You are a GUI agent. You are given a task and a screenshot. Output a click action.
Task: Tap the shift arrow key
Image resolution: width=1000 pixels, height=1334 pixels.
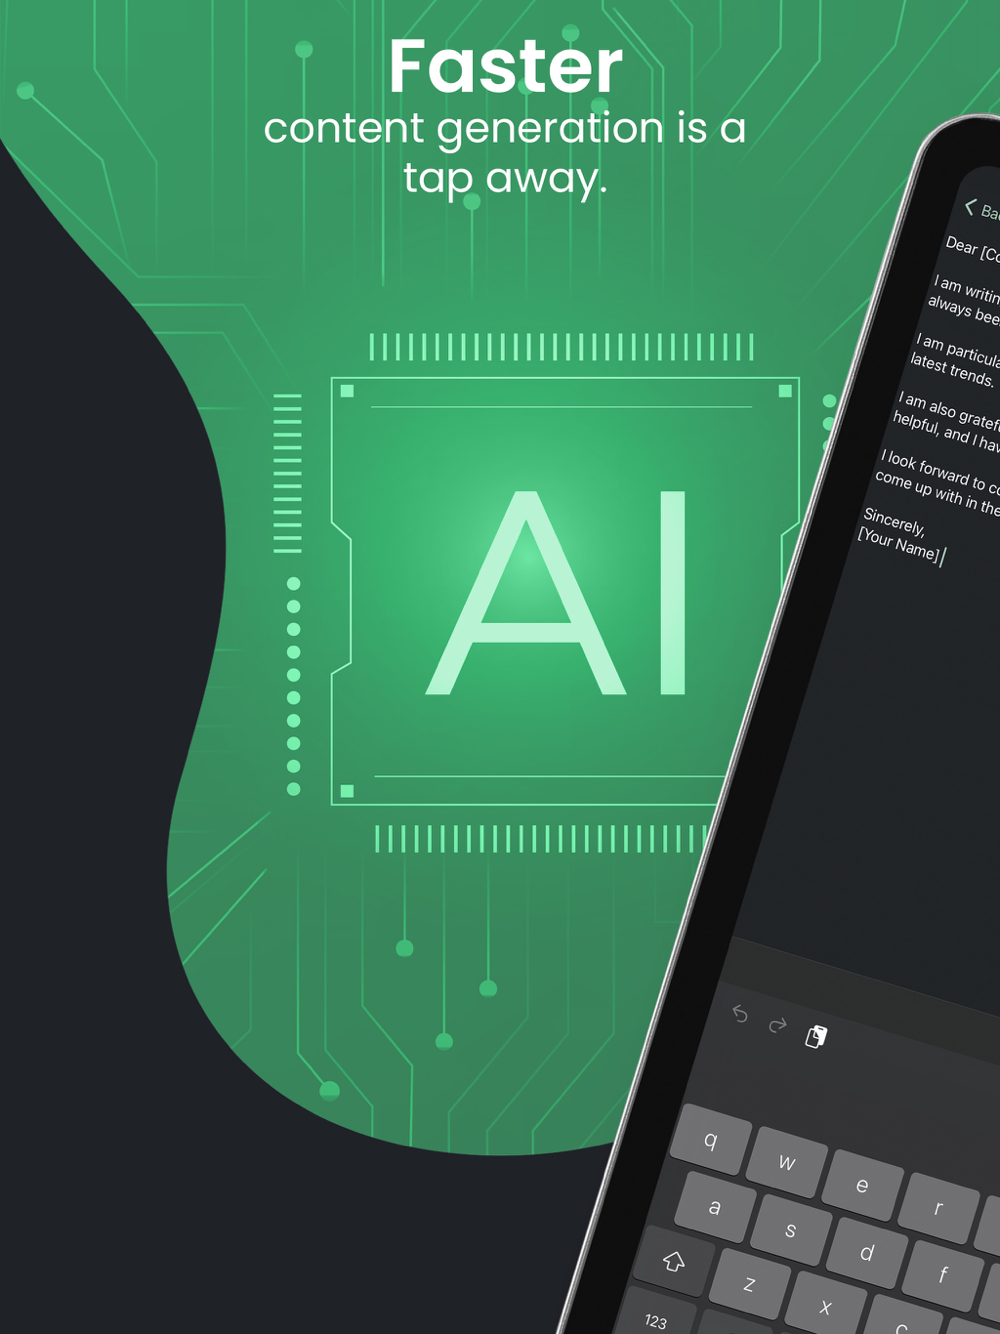(x=675, y=1261)
